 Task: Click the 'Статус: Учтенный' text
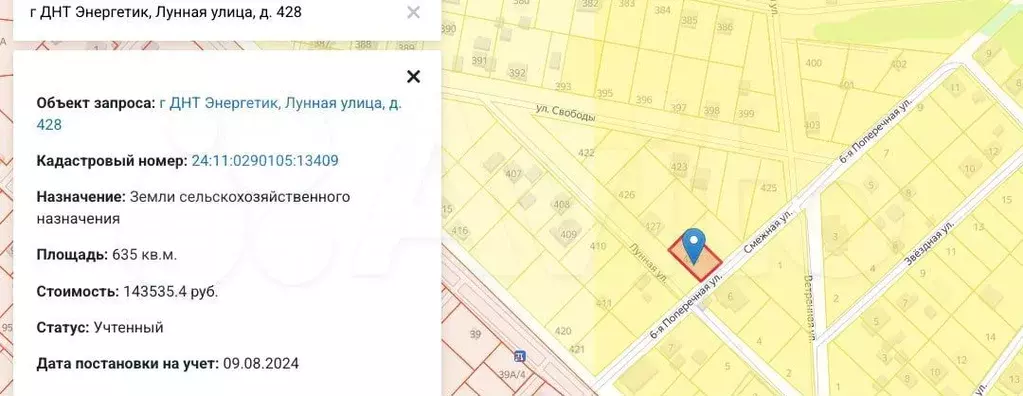(100, 327)
